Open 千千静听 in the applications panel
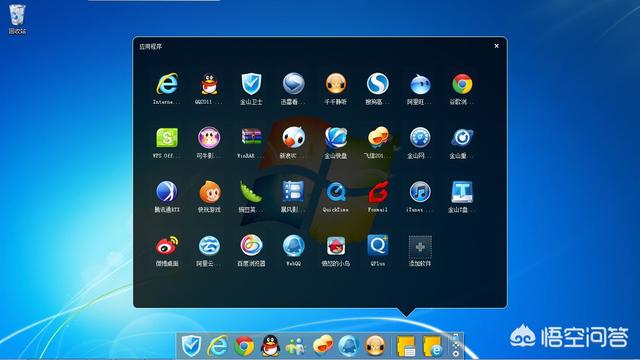The image size is (640, 360). click(x=336, y=84)
